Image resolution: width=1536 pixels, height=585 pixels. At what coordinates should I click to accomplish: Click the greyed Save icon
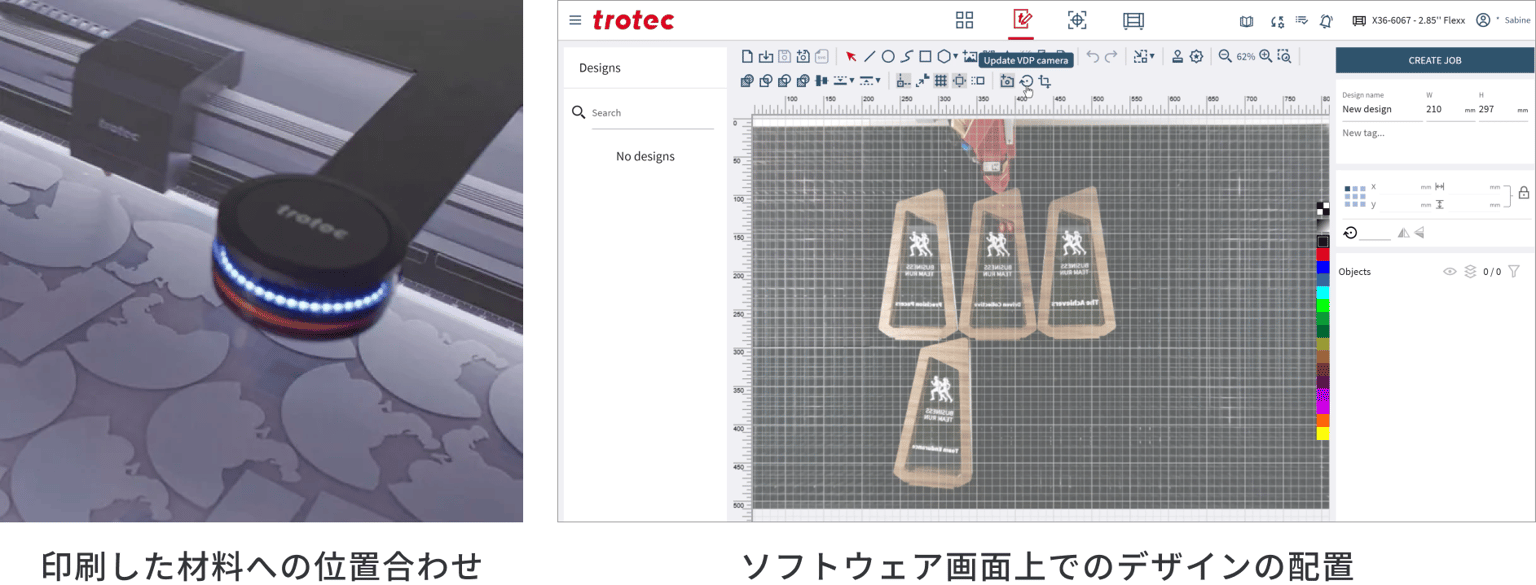784,56
